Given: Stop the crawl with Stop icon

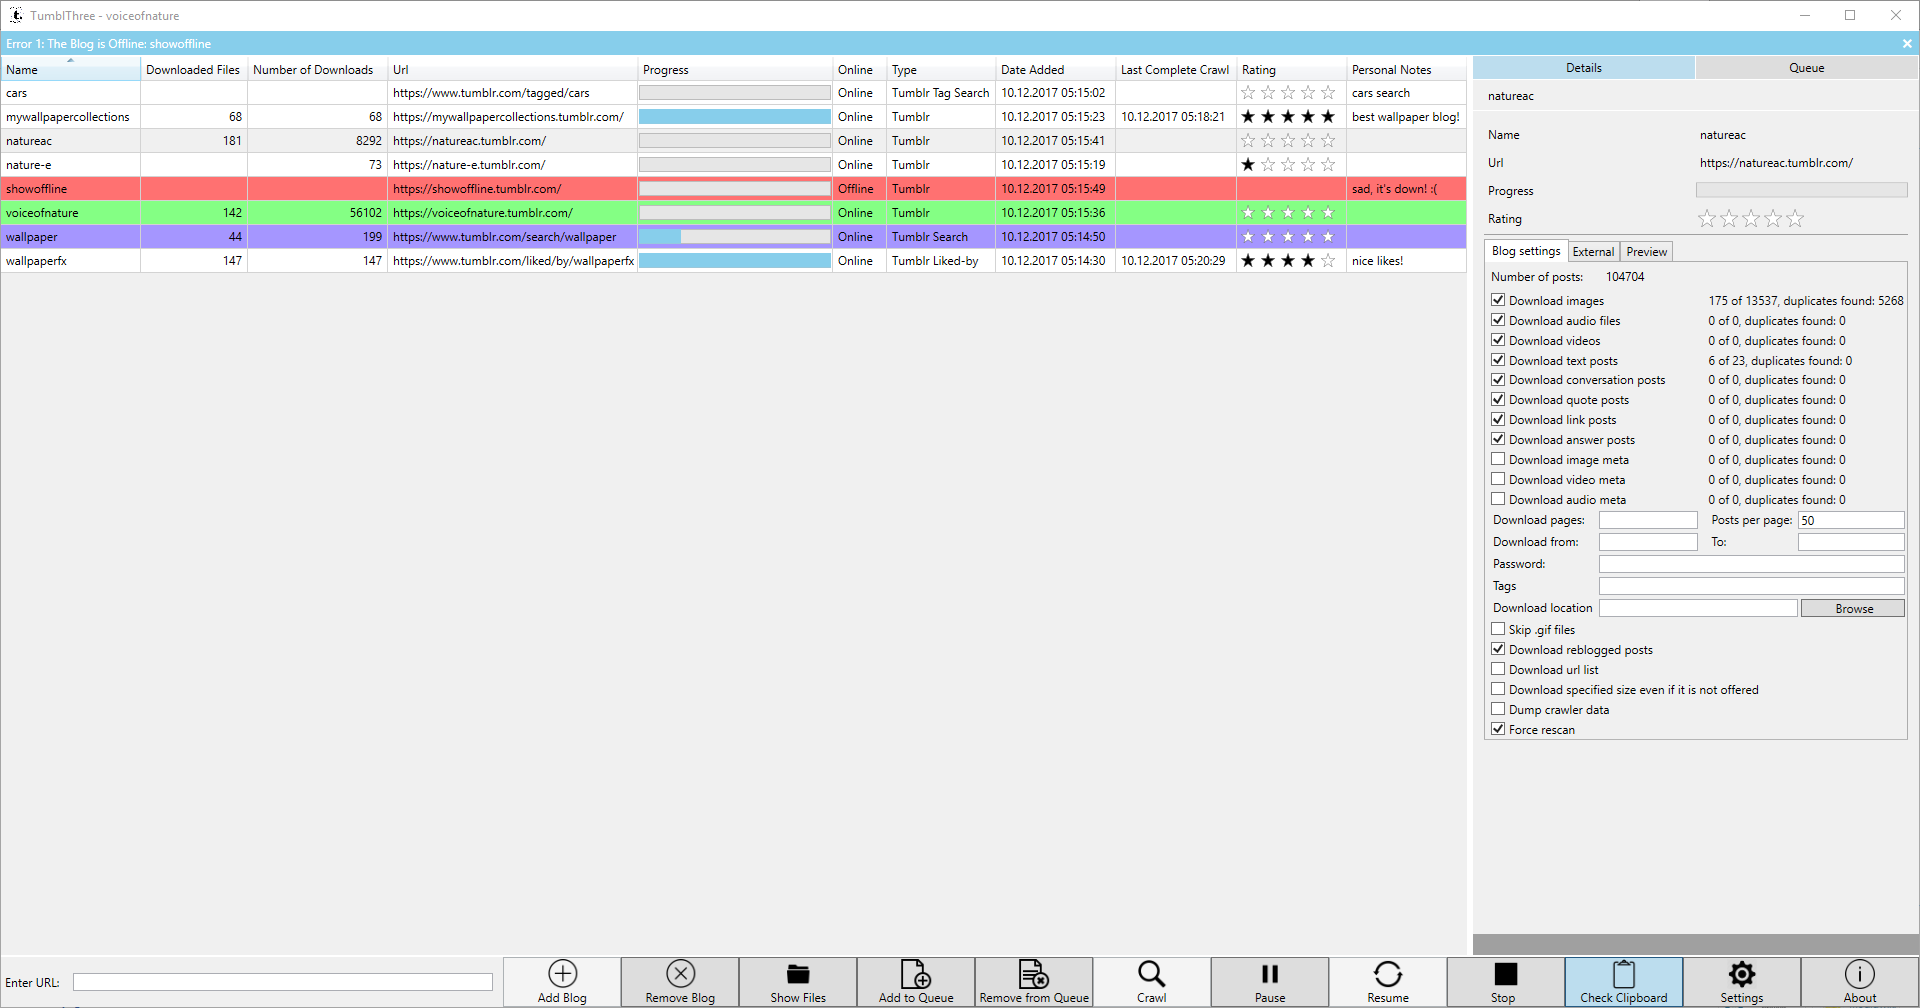Looking at the screenshot, I should [1505, 975].
